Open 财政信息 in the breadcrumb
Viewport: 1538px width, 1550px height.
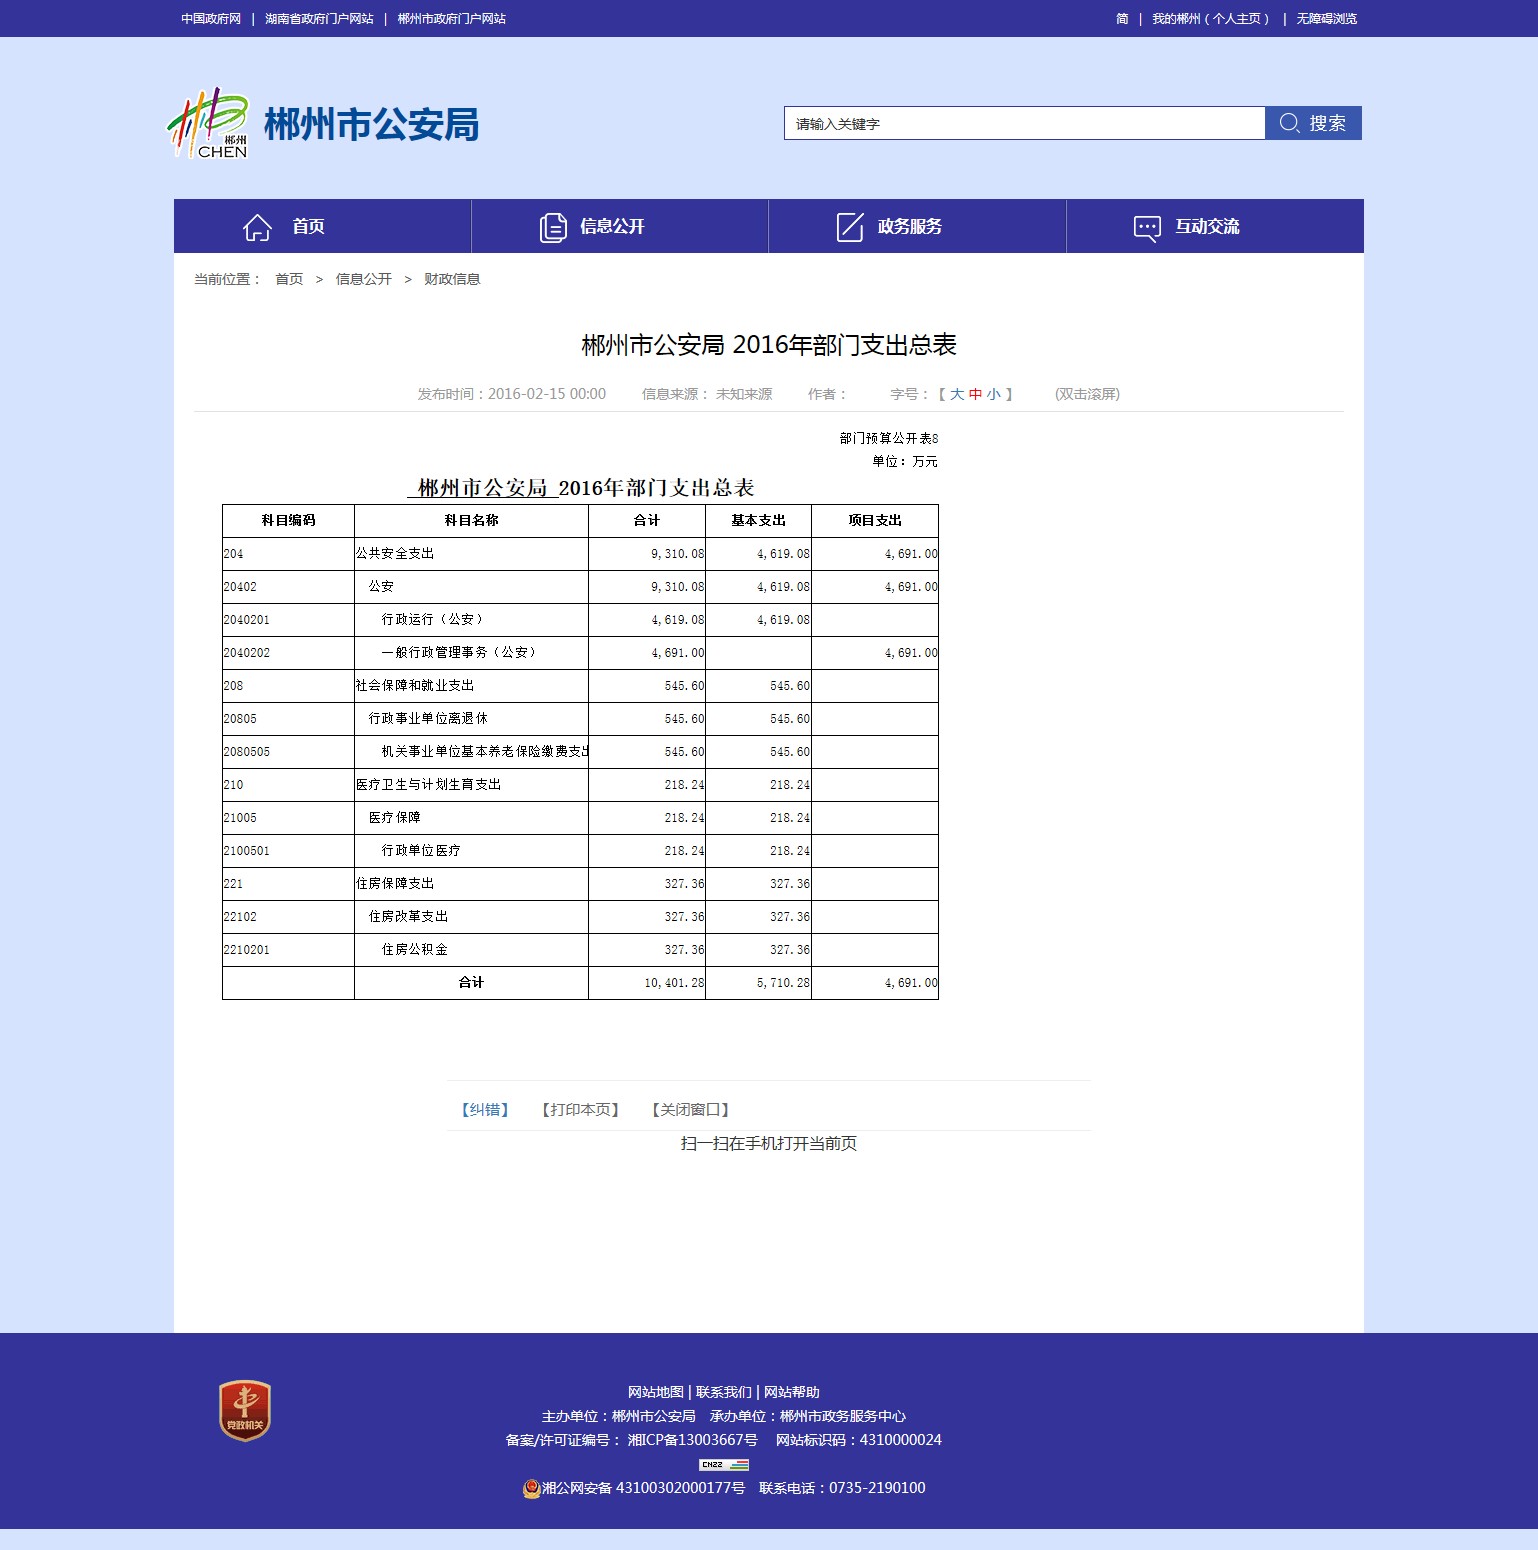coord(452,279)
